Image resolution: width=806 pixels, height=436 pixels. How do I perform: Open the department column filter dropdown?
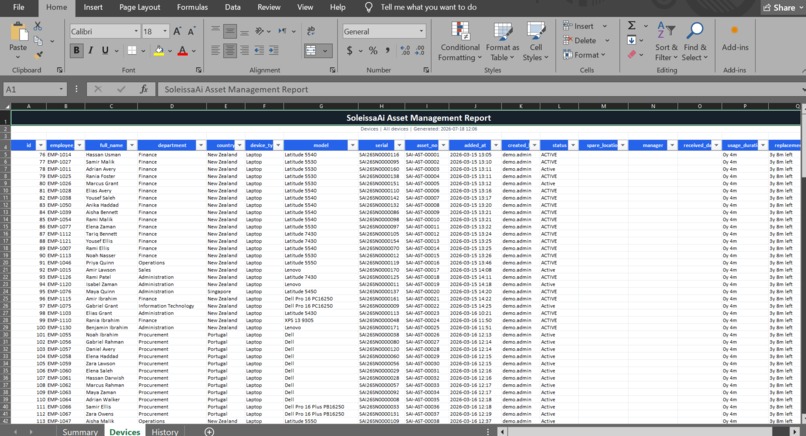click(201, 146)
